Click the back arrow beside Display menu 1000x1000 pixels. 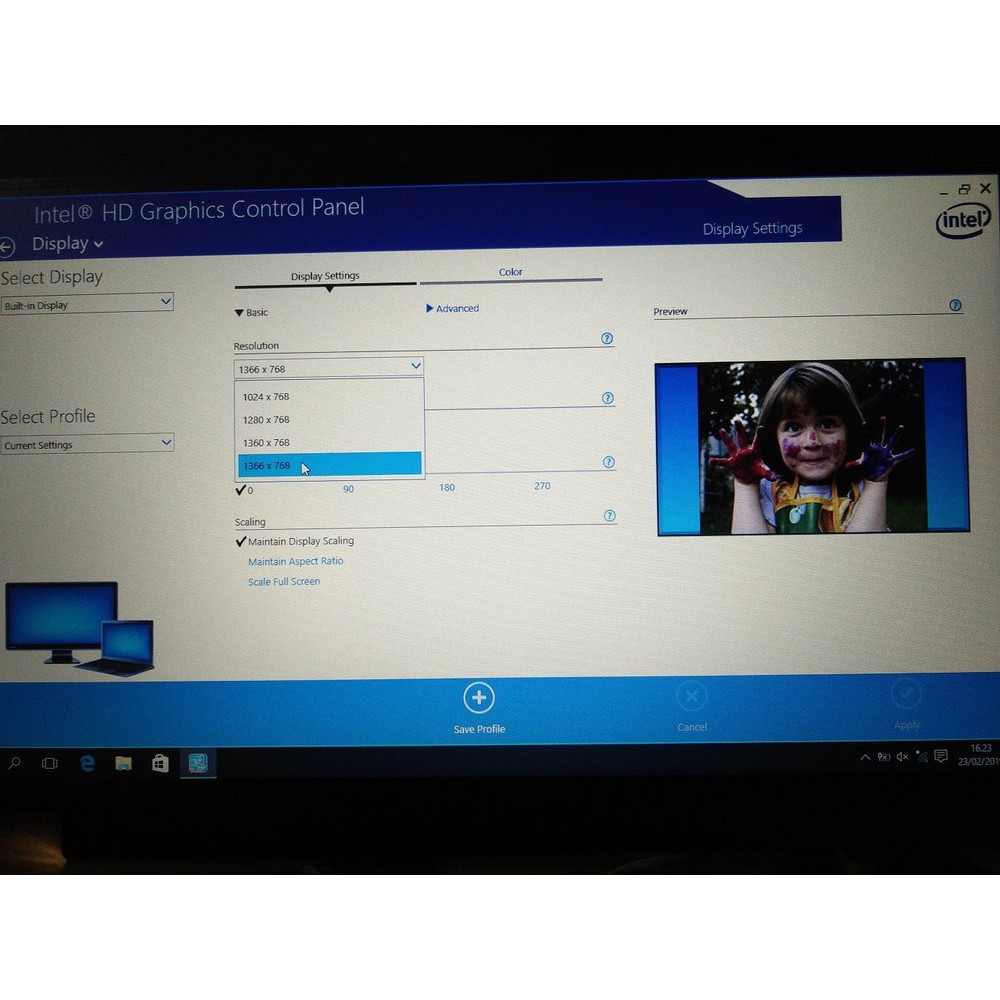pyautogui.click(x=8, y=246)
